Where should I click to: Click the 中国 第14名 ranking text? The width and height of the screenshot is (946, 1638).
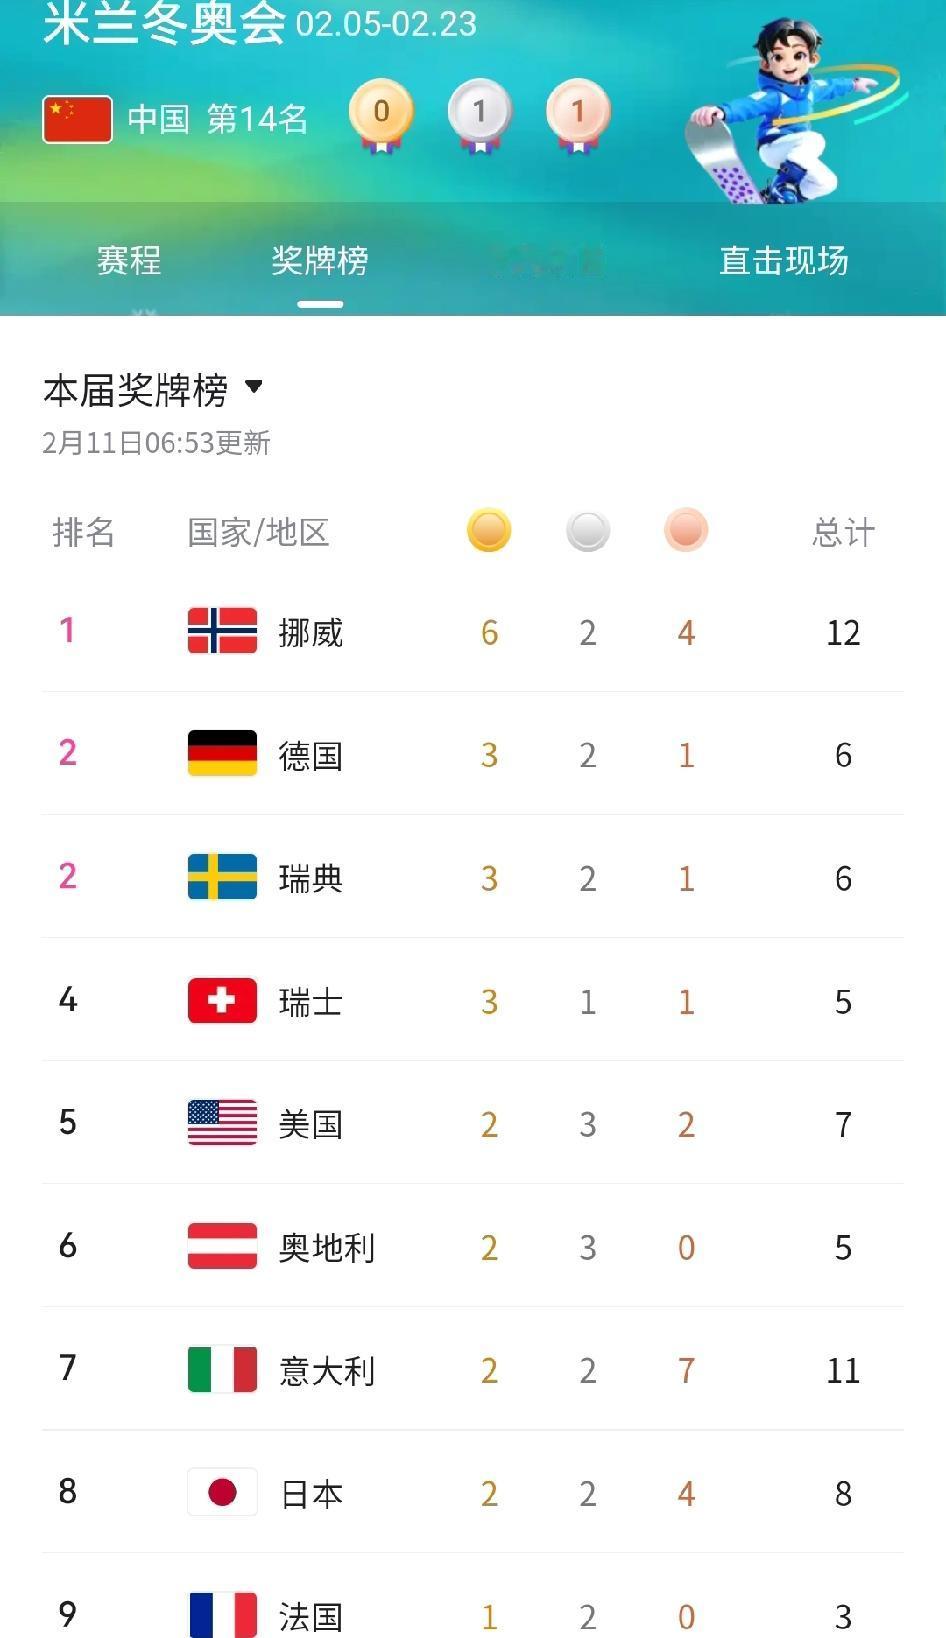pos(218,120)
